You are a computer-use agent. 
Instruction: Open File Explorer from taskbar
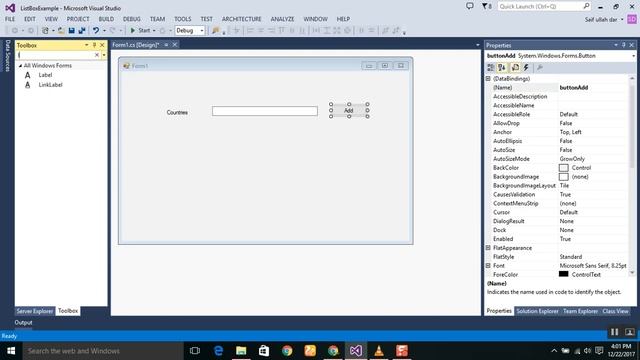click(x=241, y=351)
